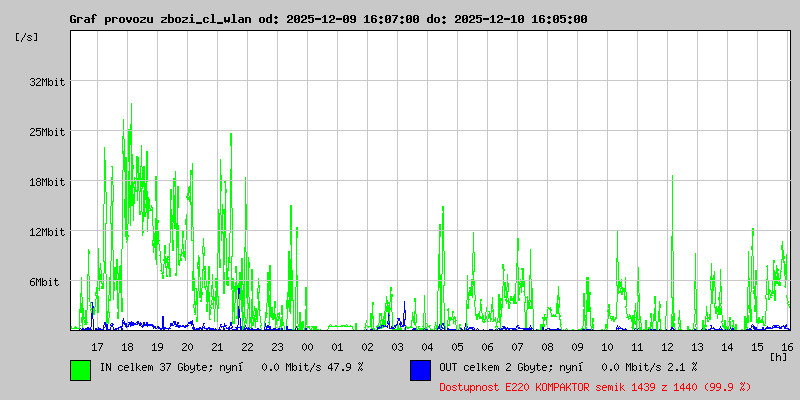The width and height of the screenshot is (800, 400).
Task: Click the 32Mbit y-axis label
Action: [47, 82]
